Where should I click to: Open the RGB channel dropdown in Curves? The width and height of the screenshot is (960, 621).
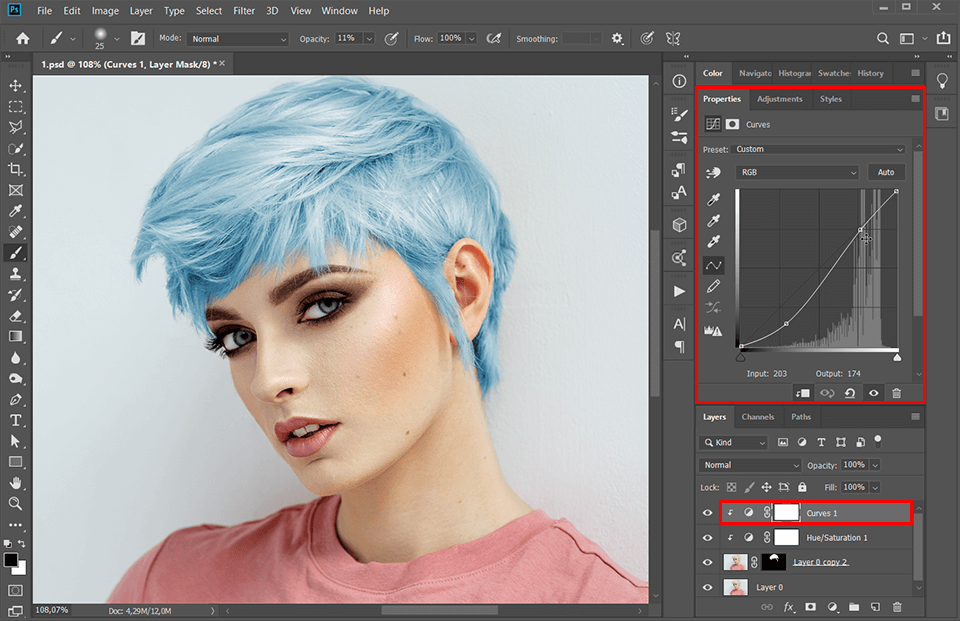pyautogui.click(x=797, y=172)
